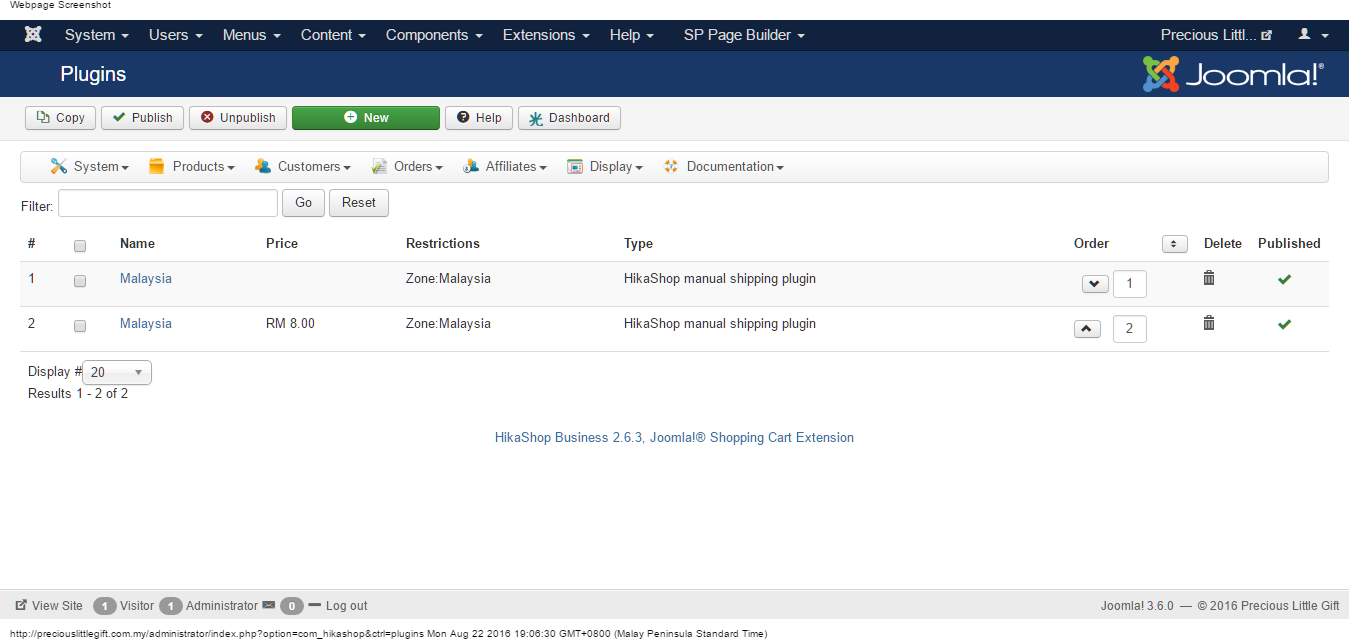Click the Results 1 - 2 of 2 text
Image resolution: width=1349 pixels, height=639 pixels.
[78, 394]
